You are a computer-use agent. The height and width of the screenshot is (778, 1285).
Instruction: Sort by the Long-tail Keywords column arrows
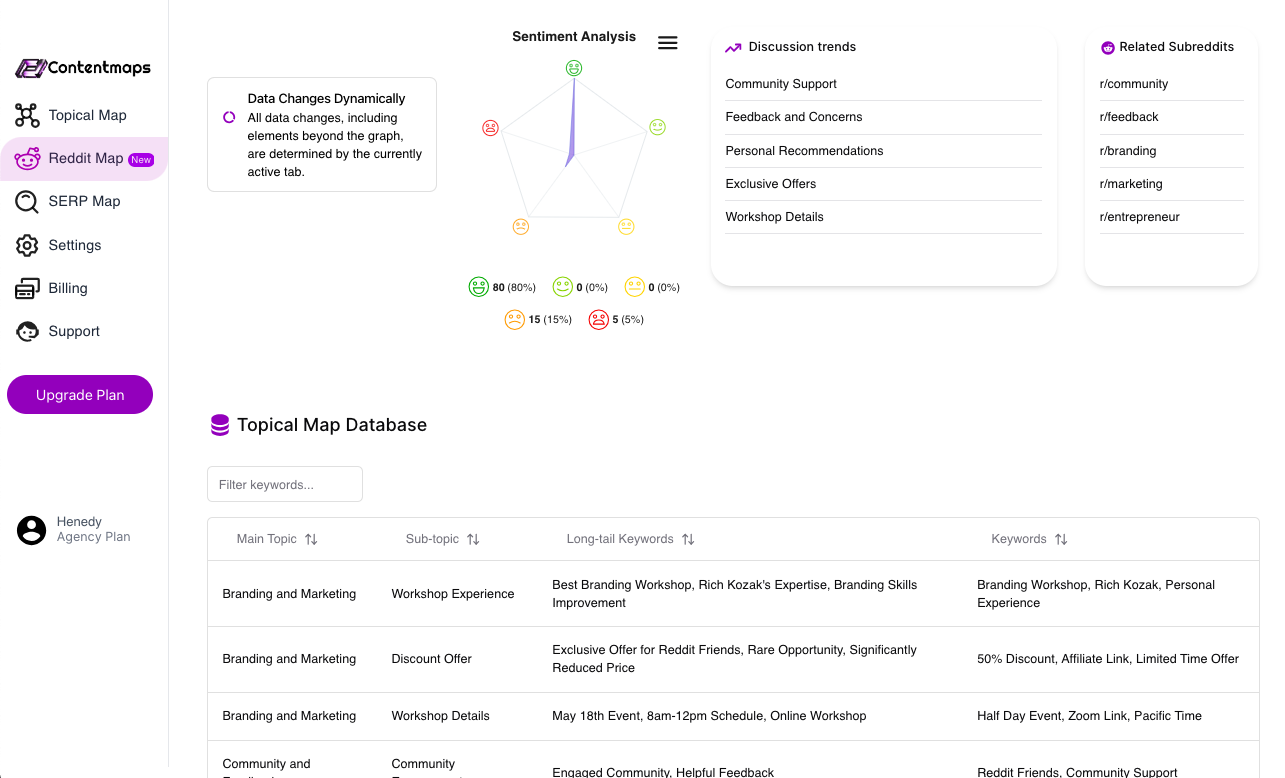point(688,539)
